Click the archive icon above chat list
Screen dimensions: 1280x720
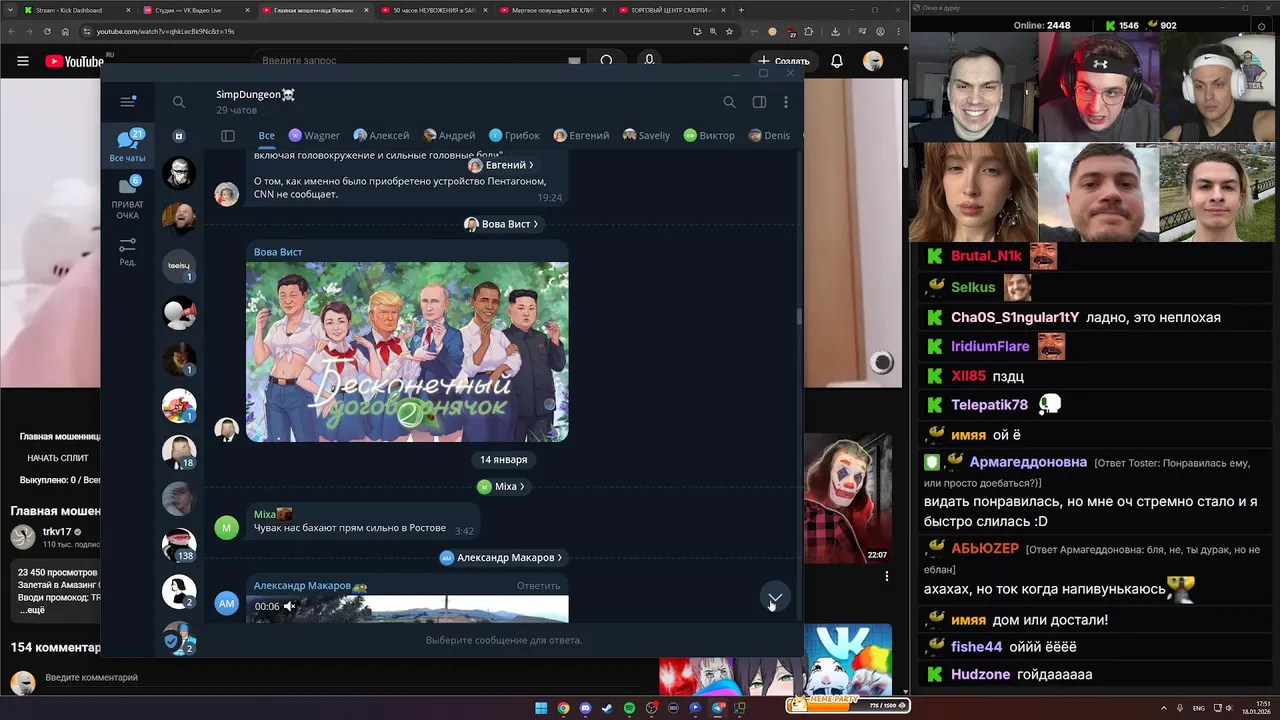coord(179,136)
